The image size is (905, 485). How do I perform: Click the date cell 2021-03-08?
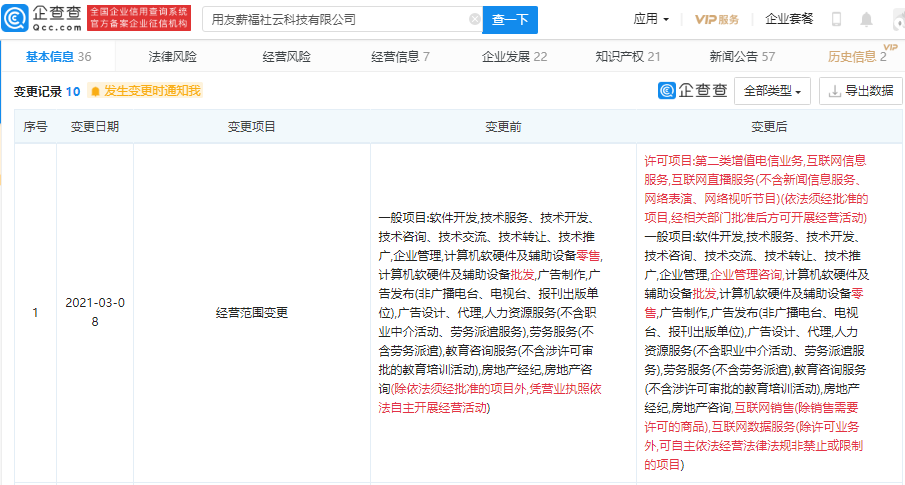tap(95, 312)
